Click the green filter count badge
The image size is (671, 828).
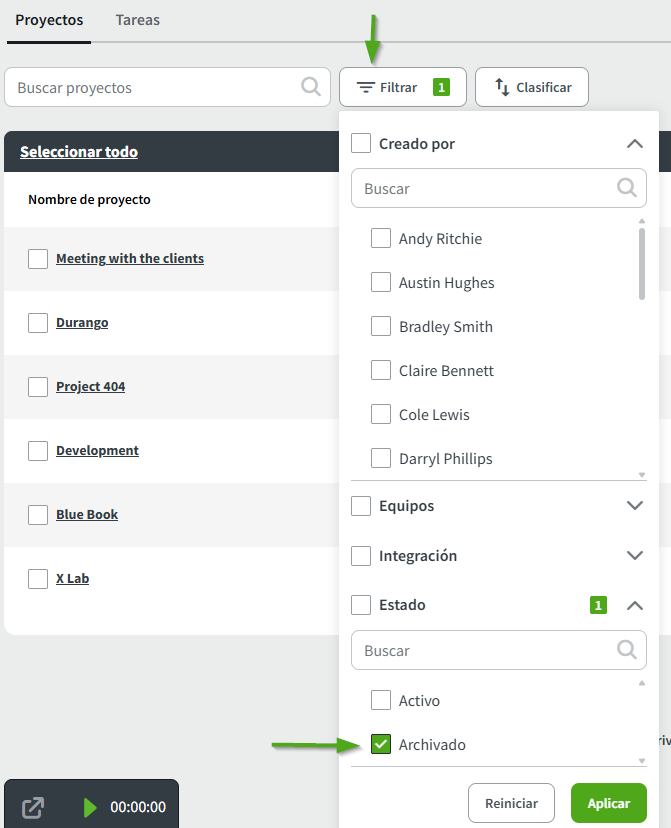coord(441,88)
